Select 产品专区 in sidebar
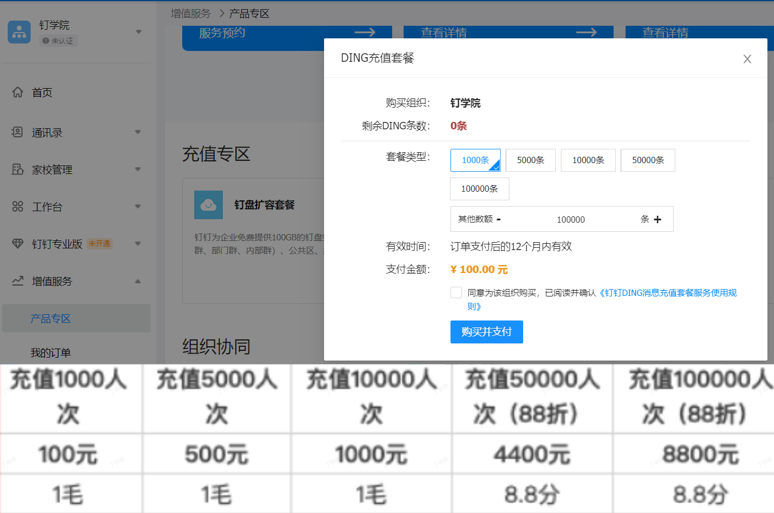The image size is (774, 513). pyautogui.click(x=76, y=318)
